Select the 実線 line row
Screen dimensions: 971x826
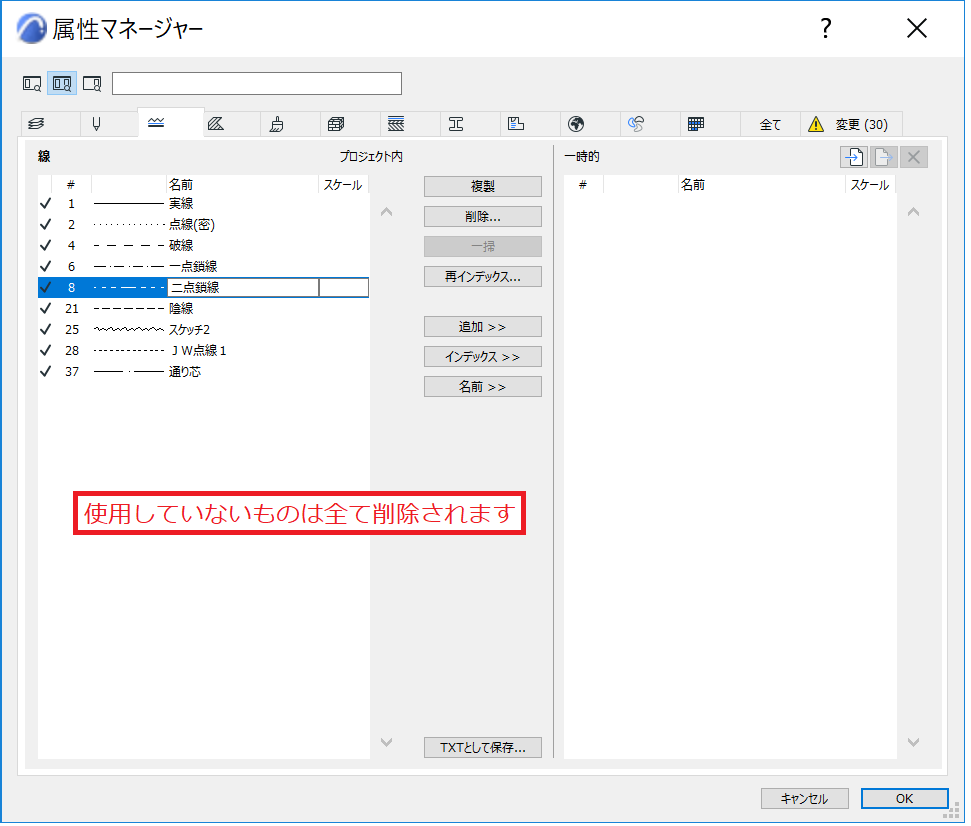(x=203, y=203)
